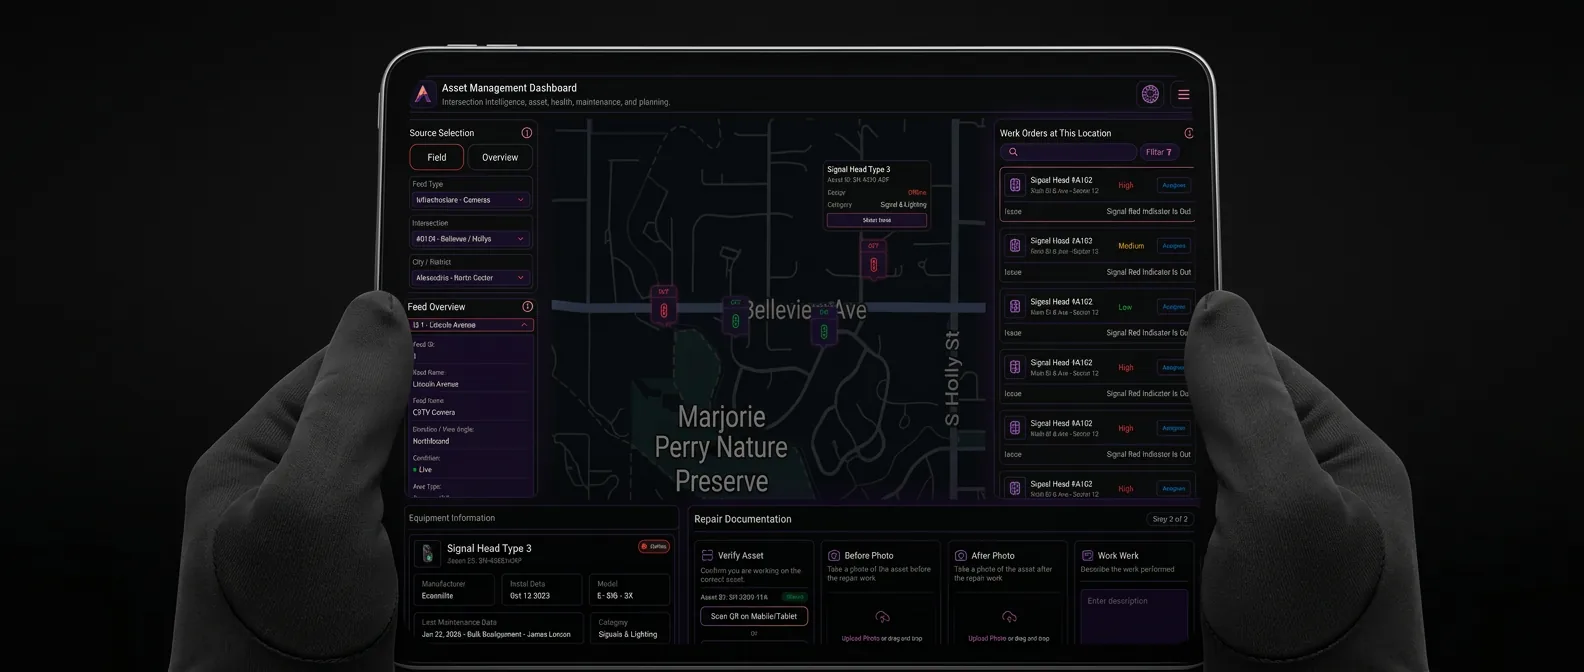Click the button in the Signal Head Type 3 map popup
The height and width of the screenshot is (672, 1584).
coord(877,220)
